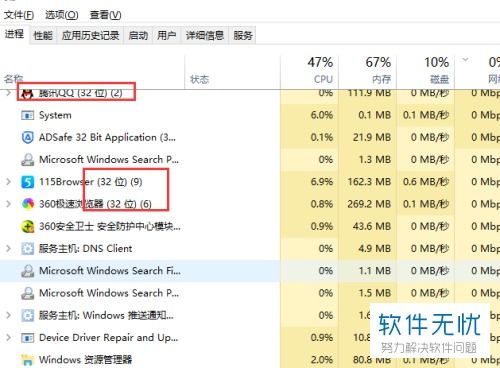Click the 162.3 MB memory value for 115Browser
Viewport: 500px width, 368px height.
[369, 182]
